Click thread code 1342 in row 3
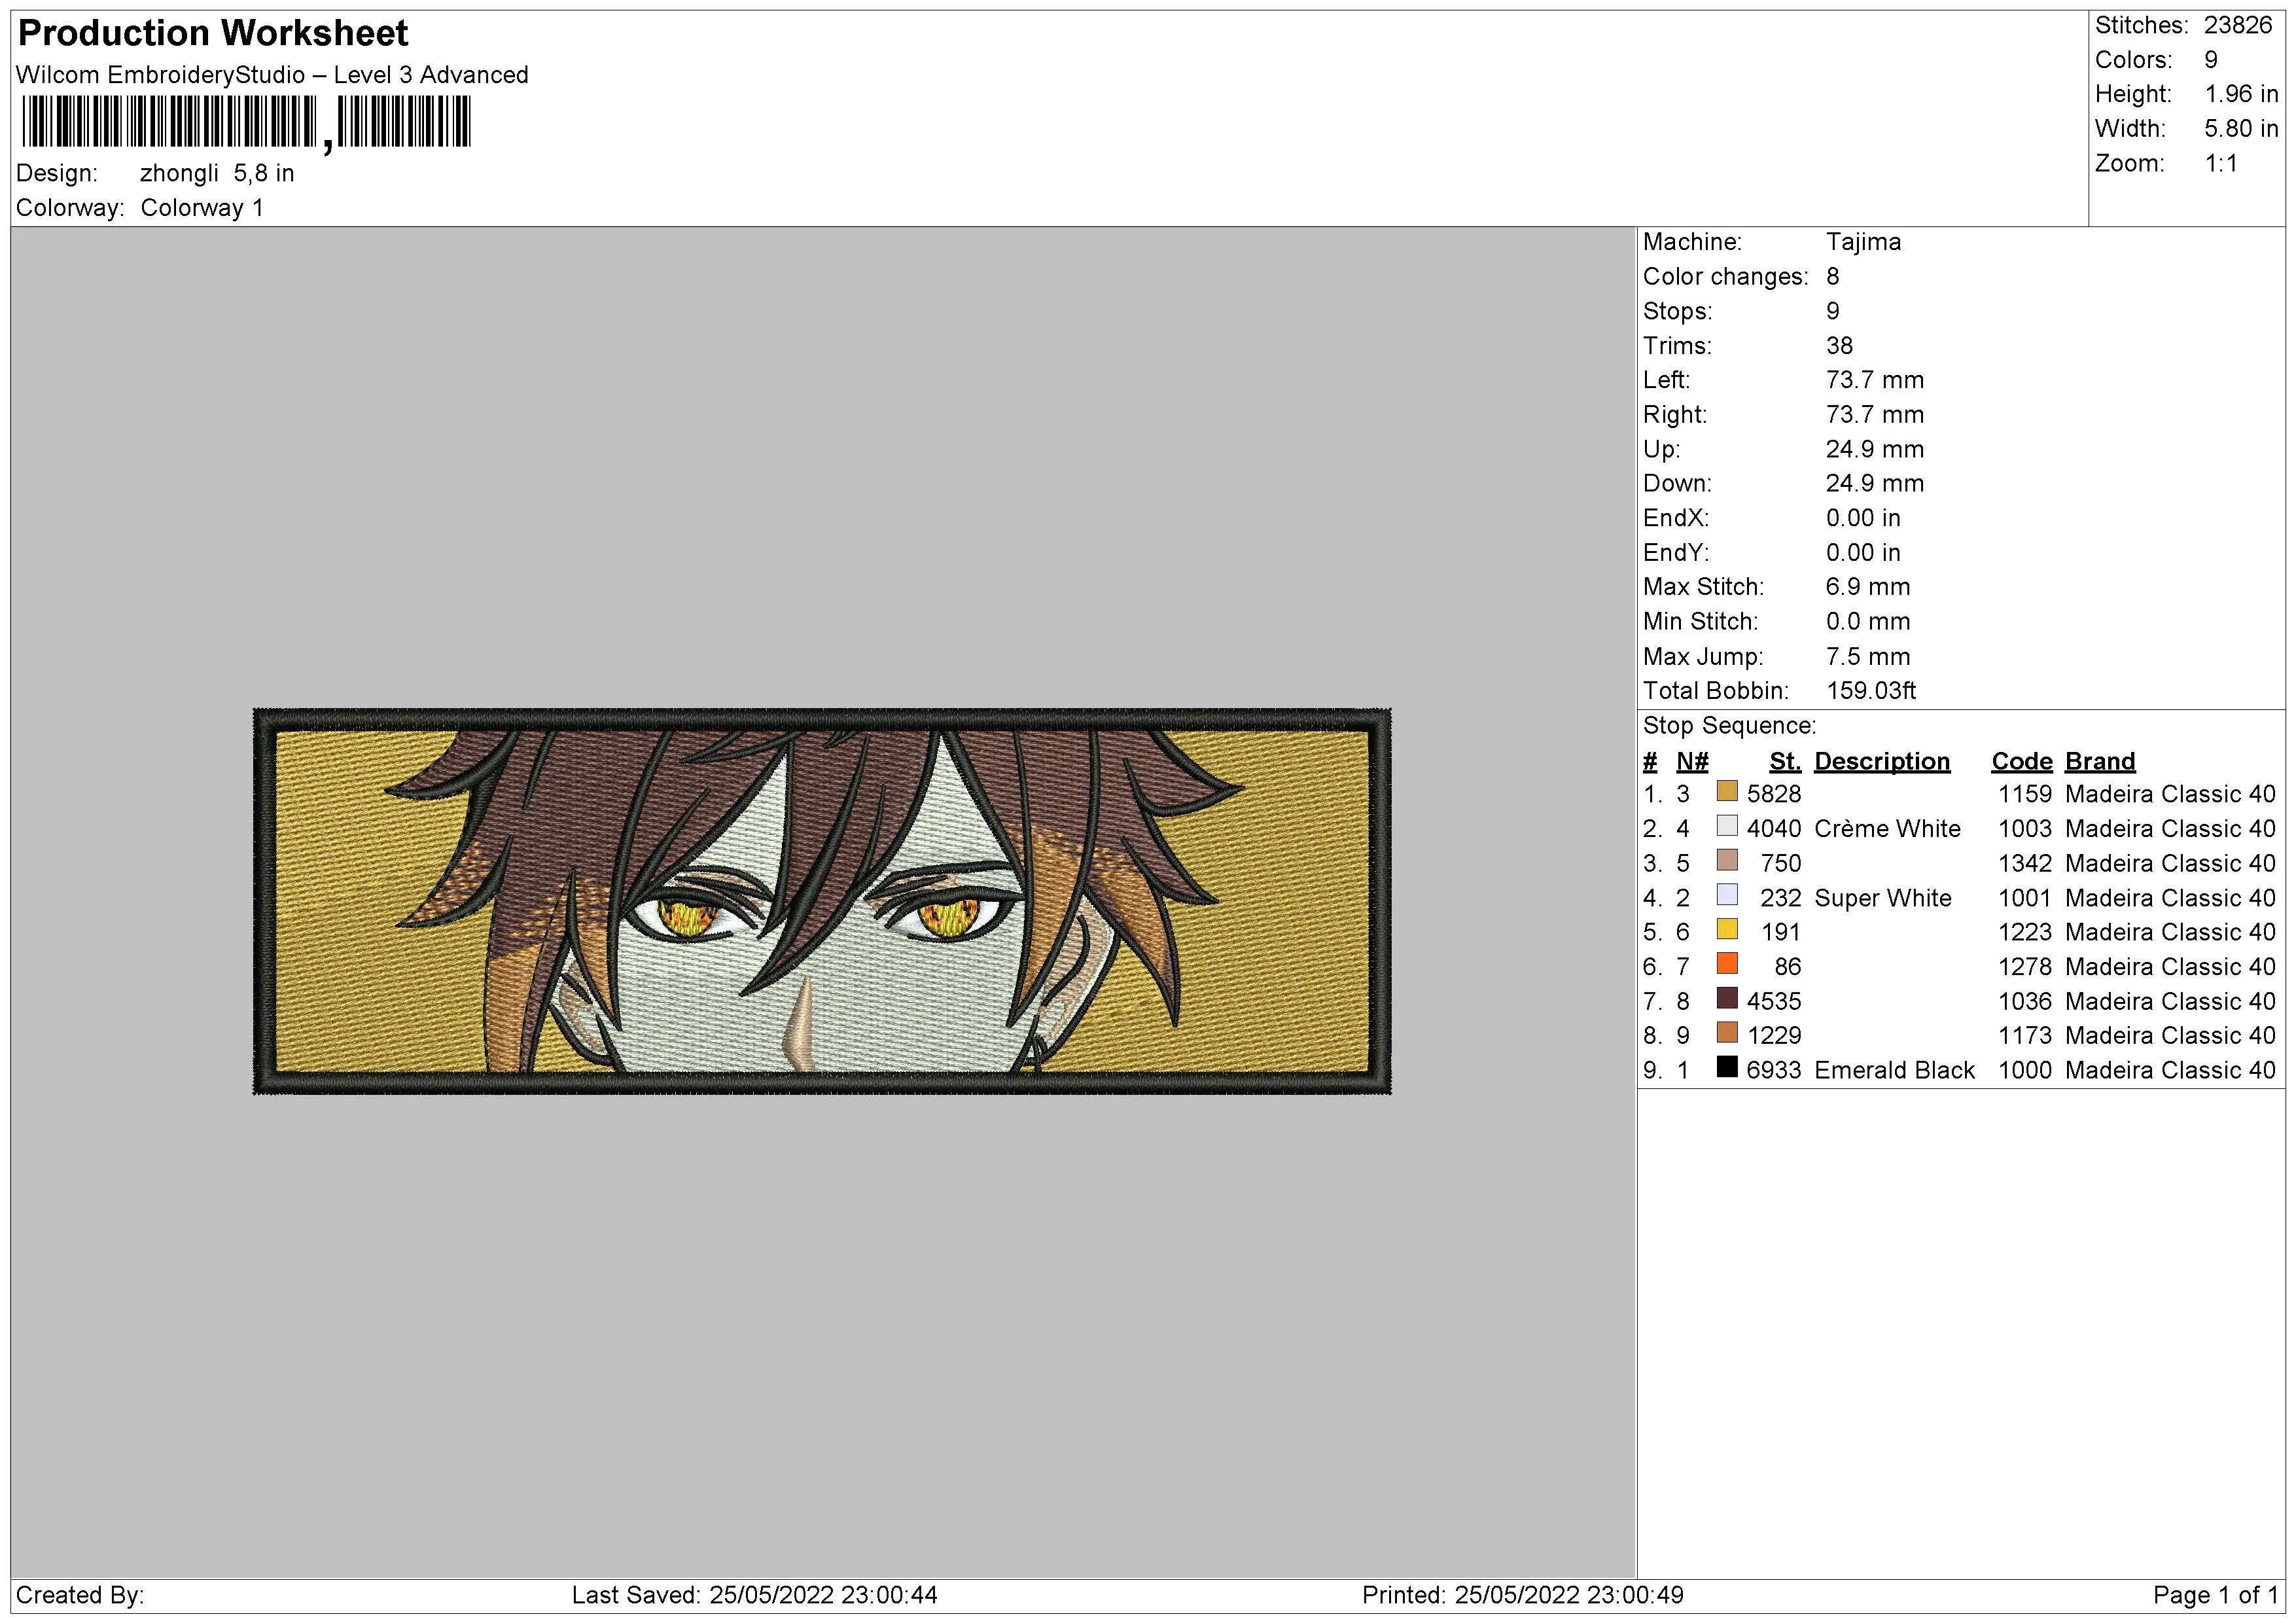Viewport: 2296px width, 1623px height. tap(2025, 864)
